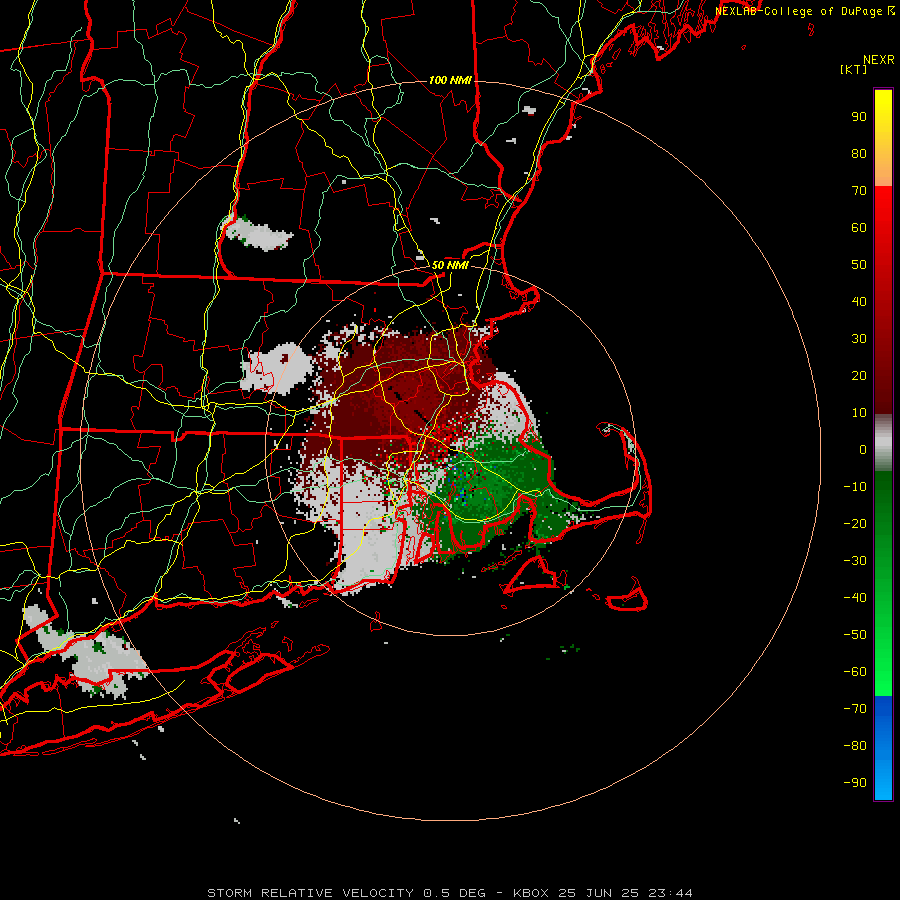
Task: Select the -20 value on the scale
Action: tap(855, 524)
